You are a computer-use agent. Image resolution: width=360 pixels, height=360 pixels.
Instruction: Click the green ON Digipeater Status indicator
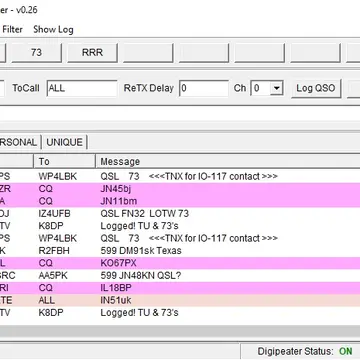click(x=346, y=351)
